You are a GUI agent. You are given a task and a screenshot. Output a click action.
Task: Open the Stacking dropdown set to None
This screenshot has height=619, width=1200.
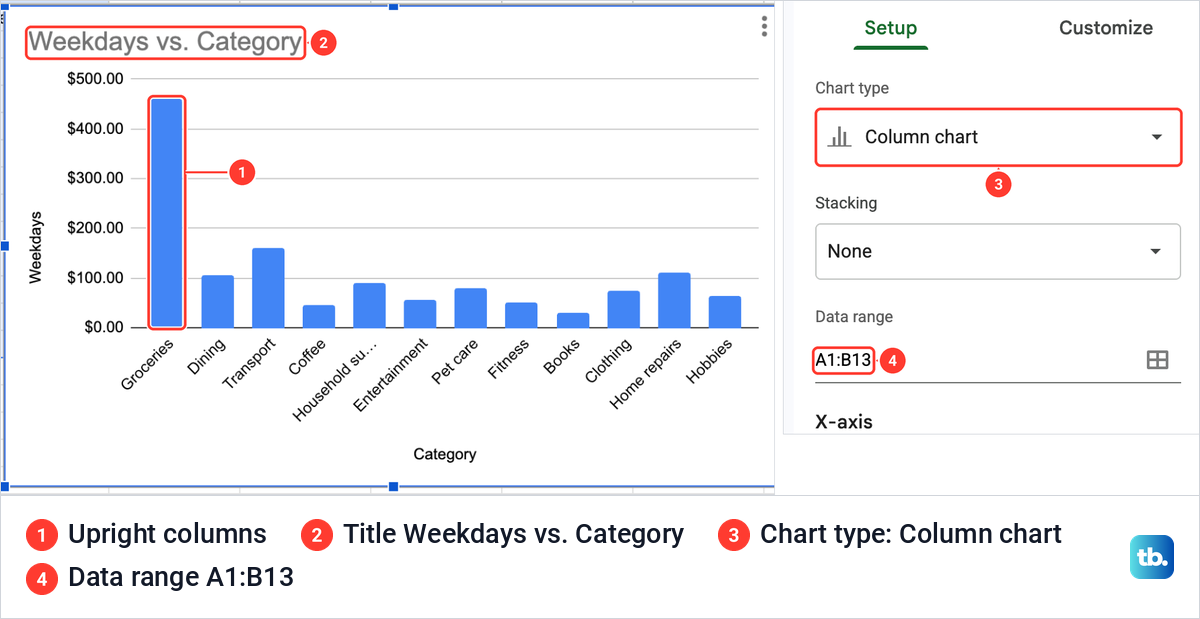coord(998,251)
